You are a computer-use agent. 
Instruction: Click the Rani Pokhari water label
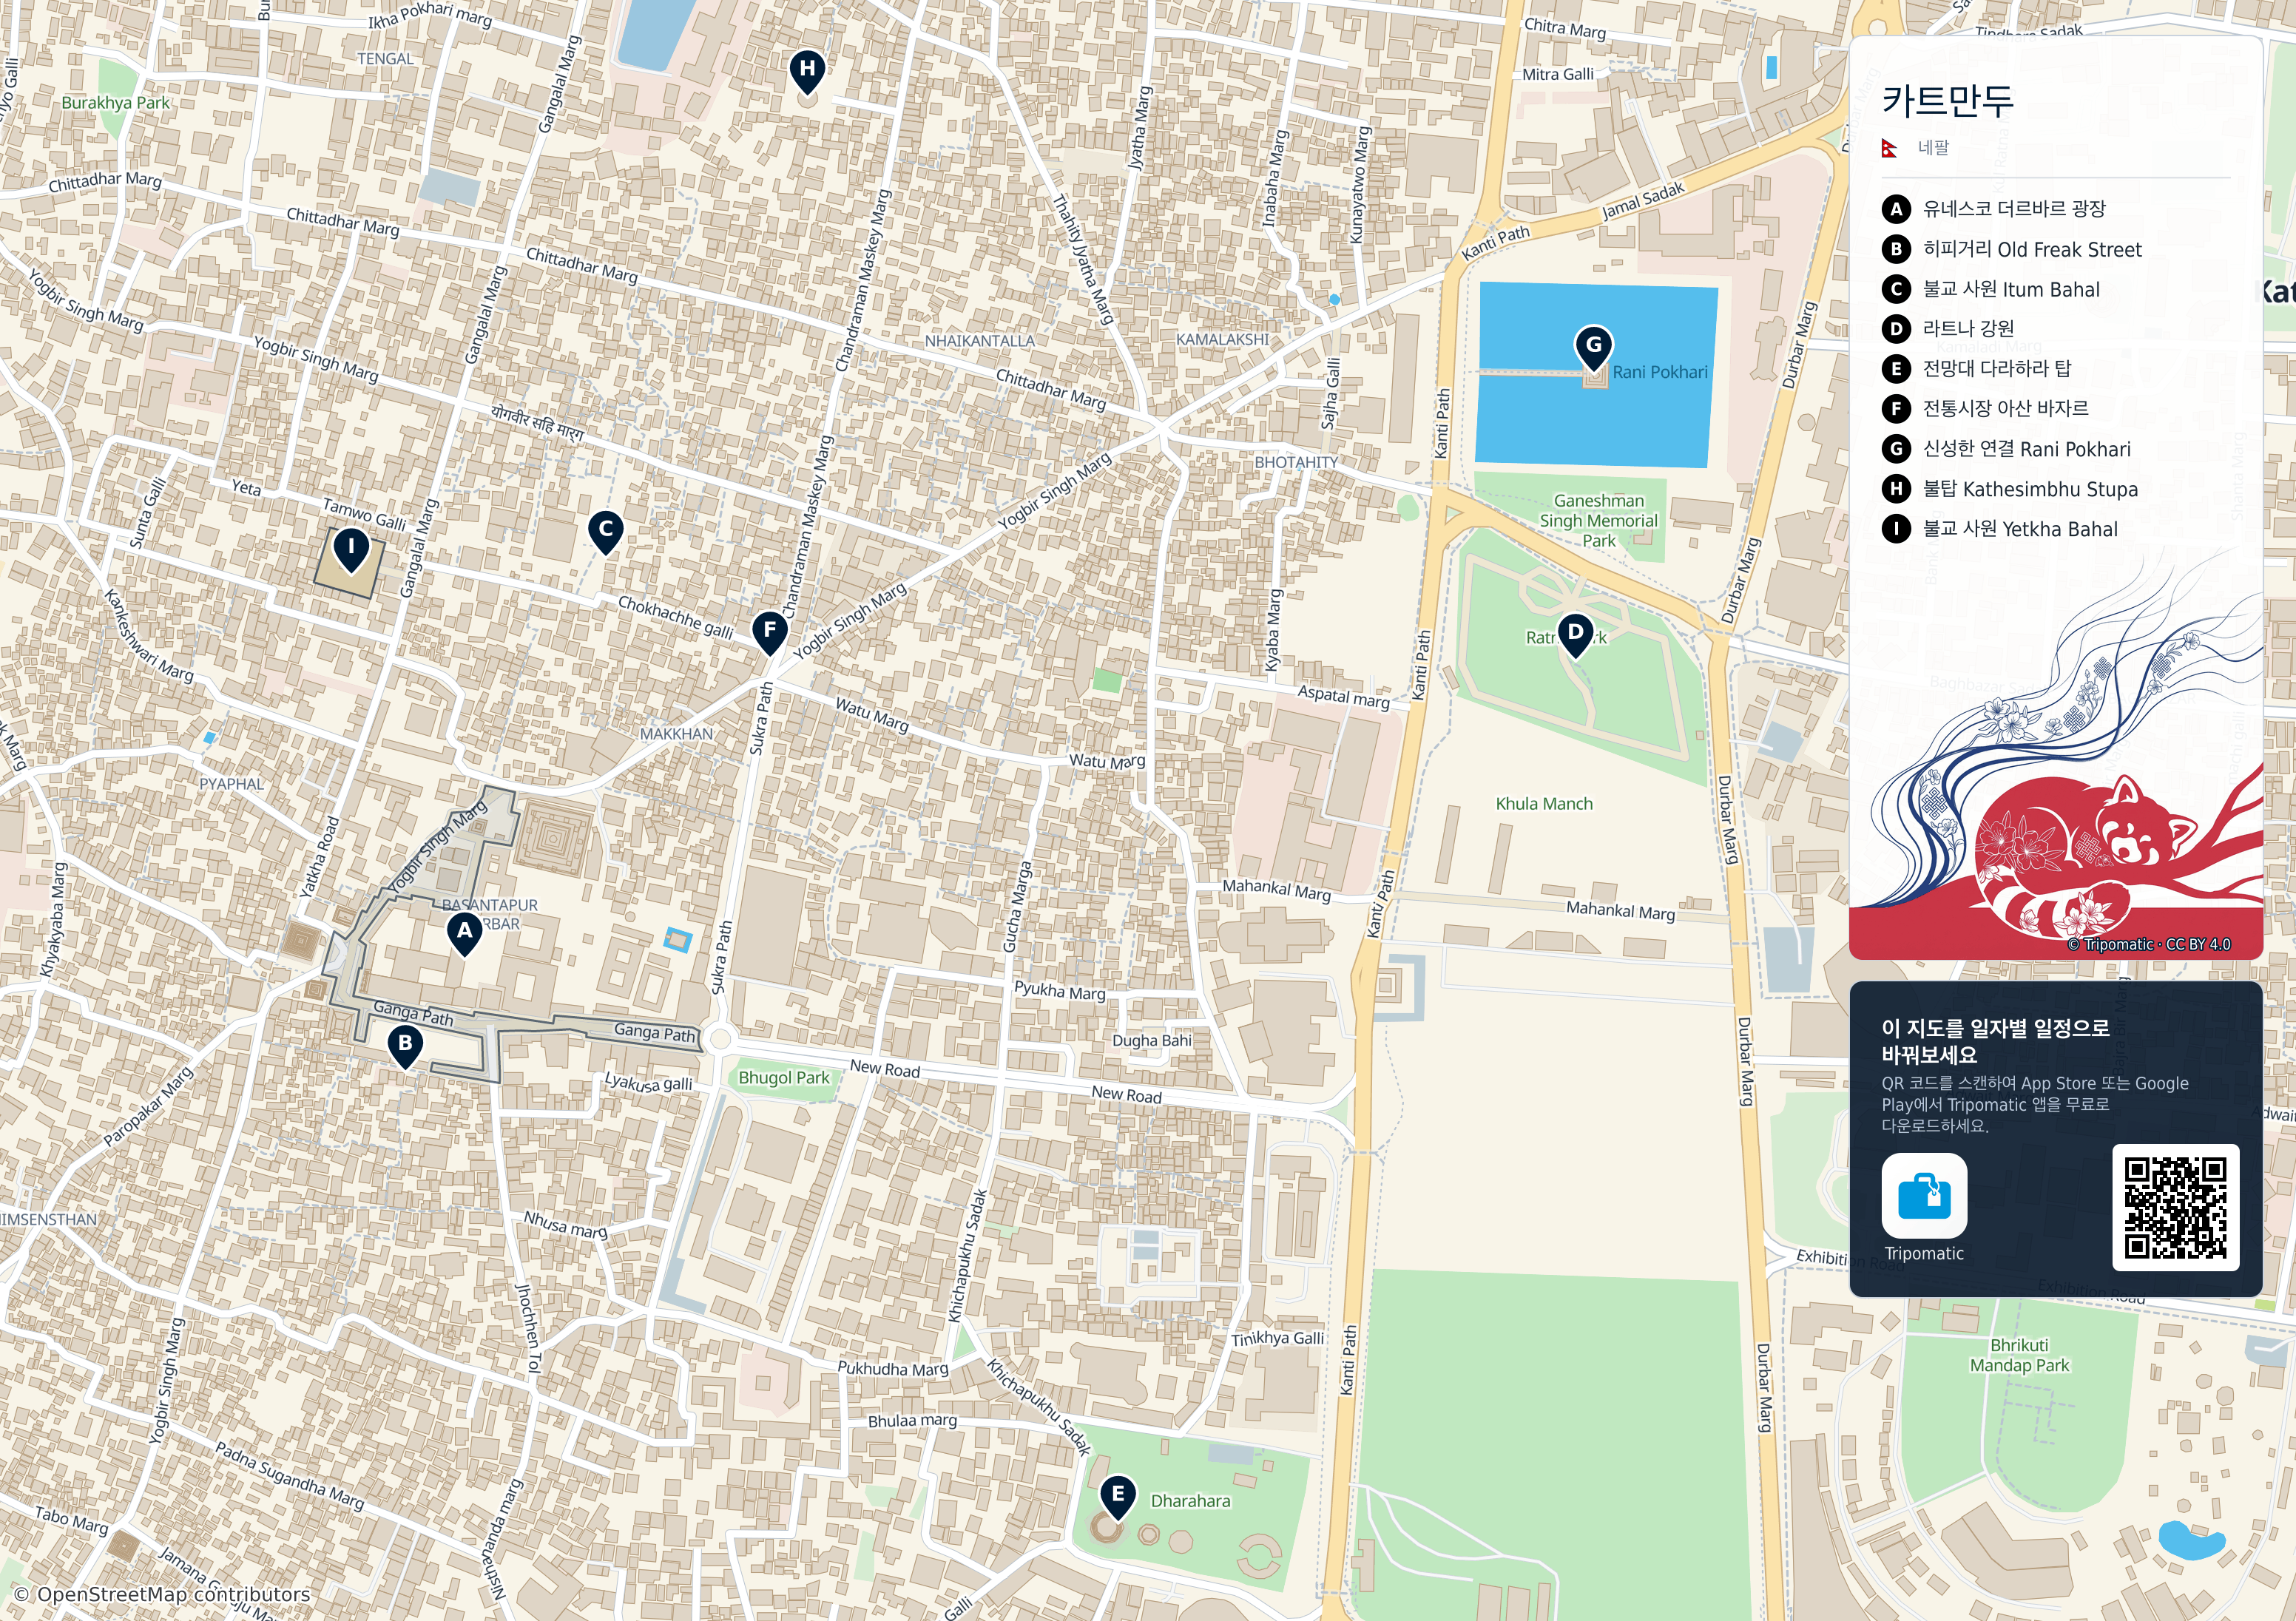[x=1660, y=372]
